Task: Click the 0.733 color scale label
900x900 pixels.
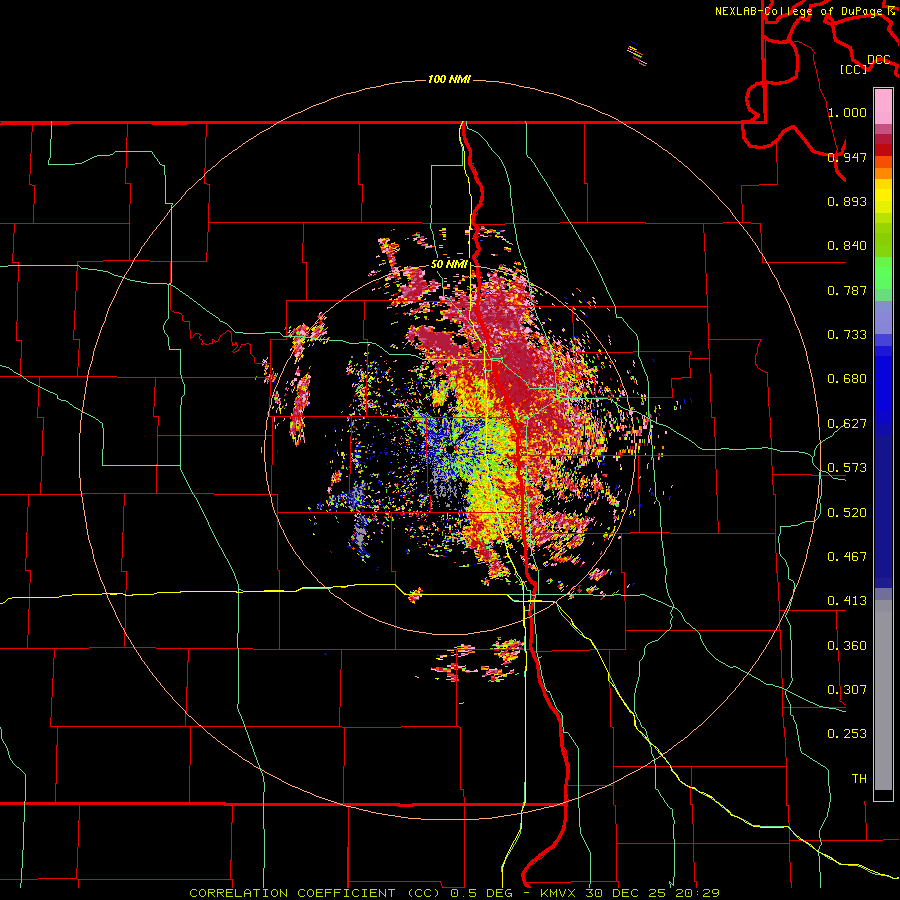Action: click(x=847, y=335)
